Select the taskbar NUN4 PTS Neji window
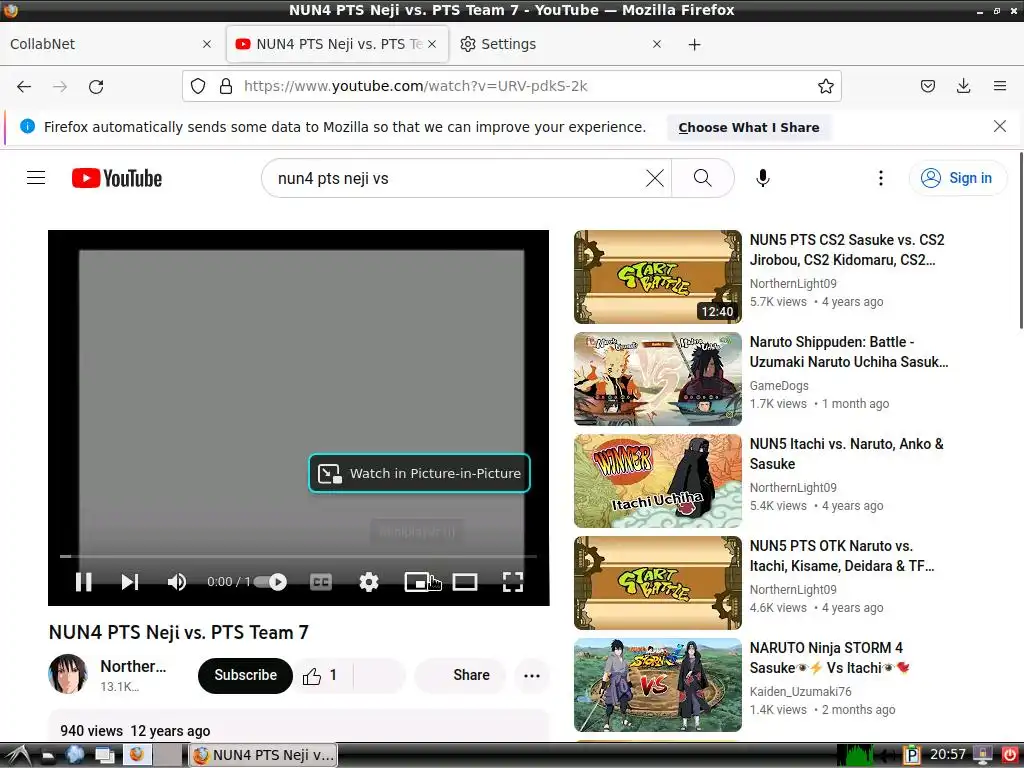Screen dimensions: 1024x768 (x=264, y=755)
